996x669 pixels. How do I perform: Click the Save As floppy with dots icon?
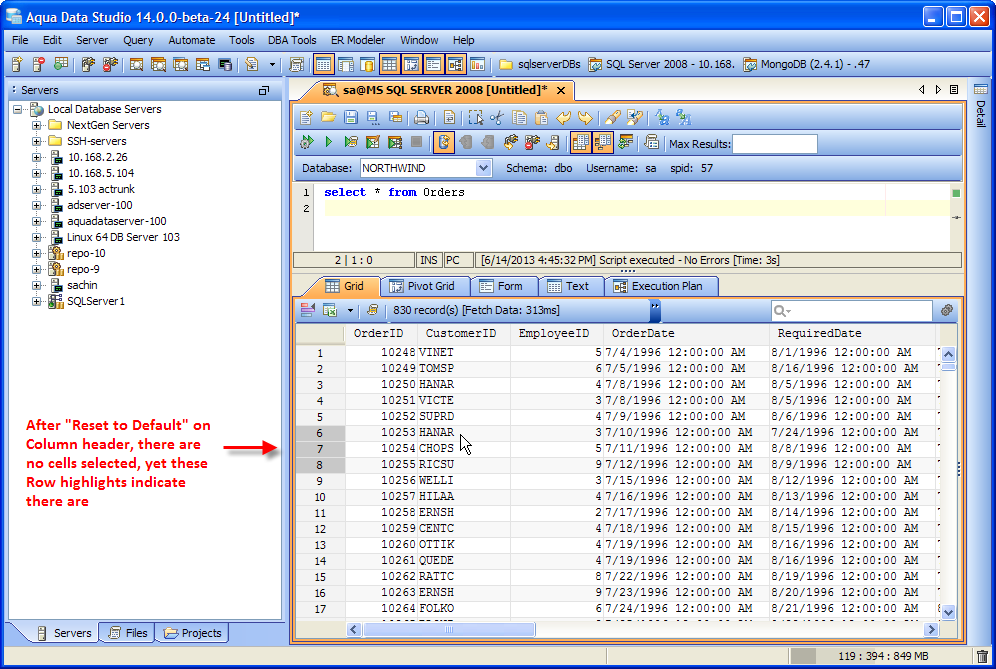[373, 118]
